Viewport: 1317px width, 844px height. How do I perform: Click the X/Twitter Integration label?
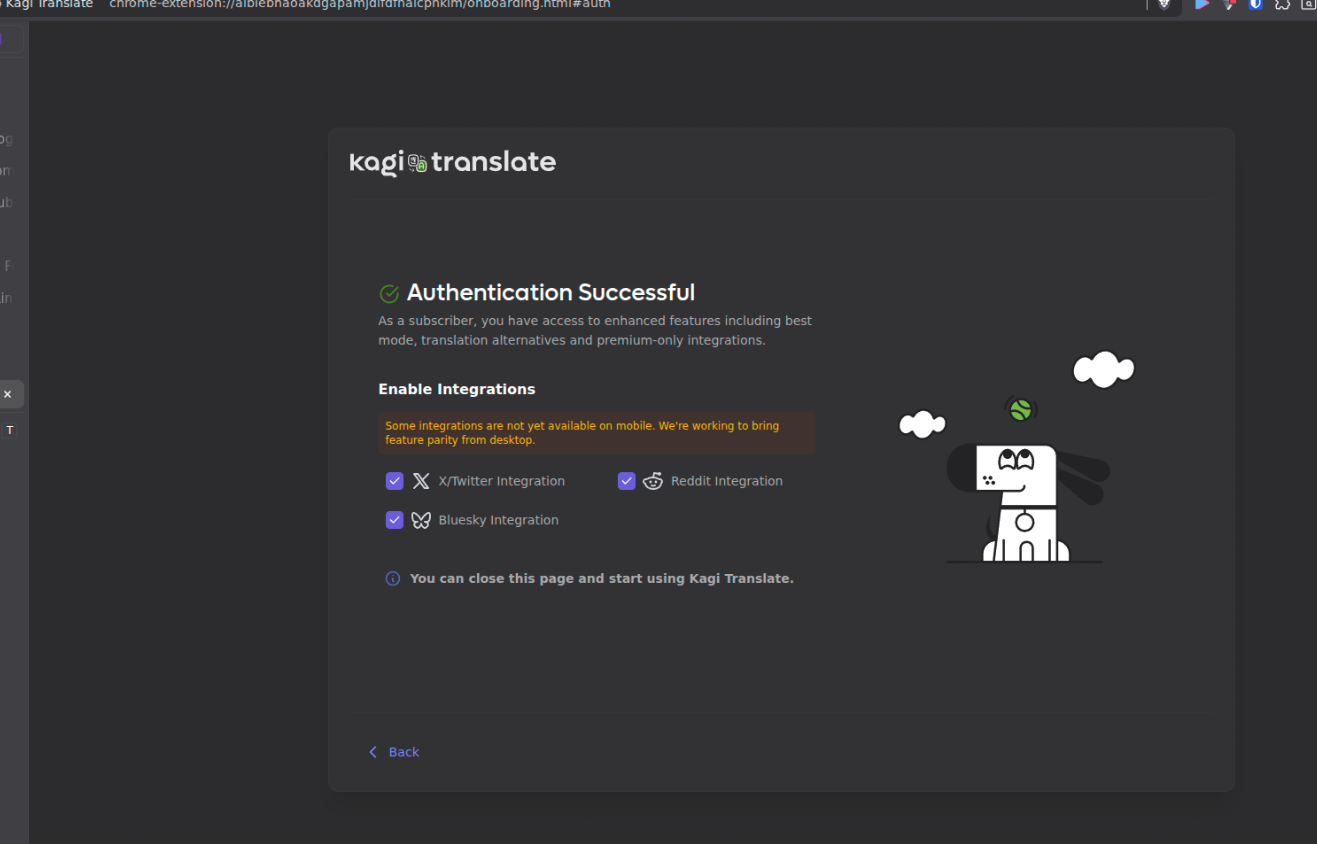tap(502, 481)
